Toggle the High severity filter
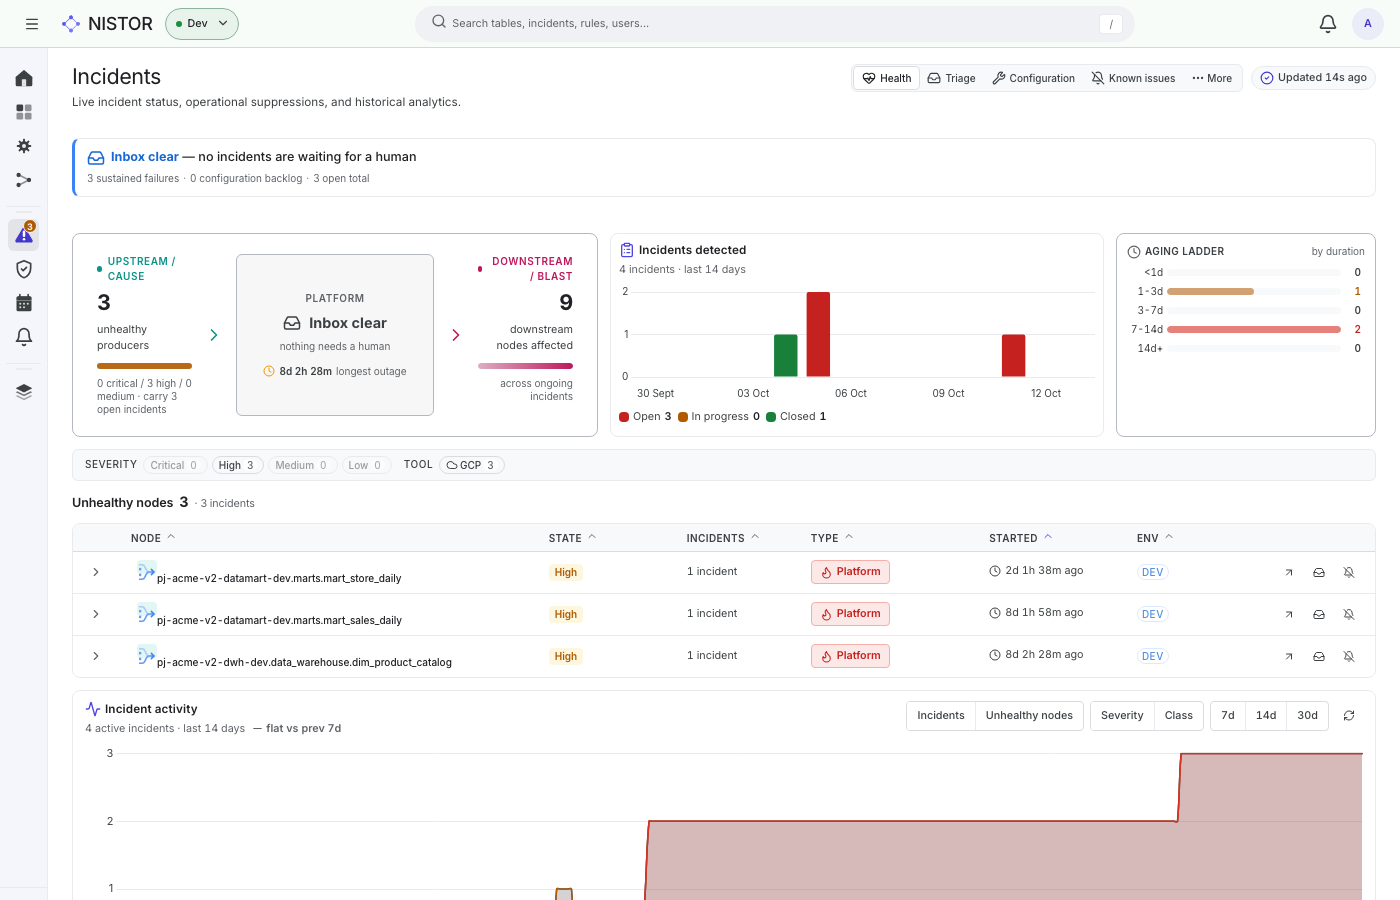The width and height of the screenshot is (1400, 900). click(237, 465)
